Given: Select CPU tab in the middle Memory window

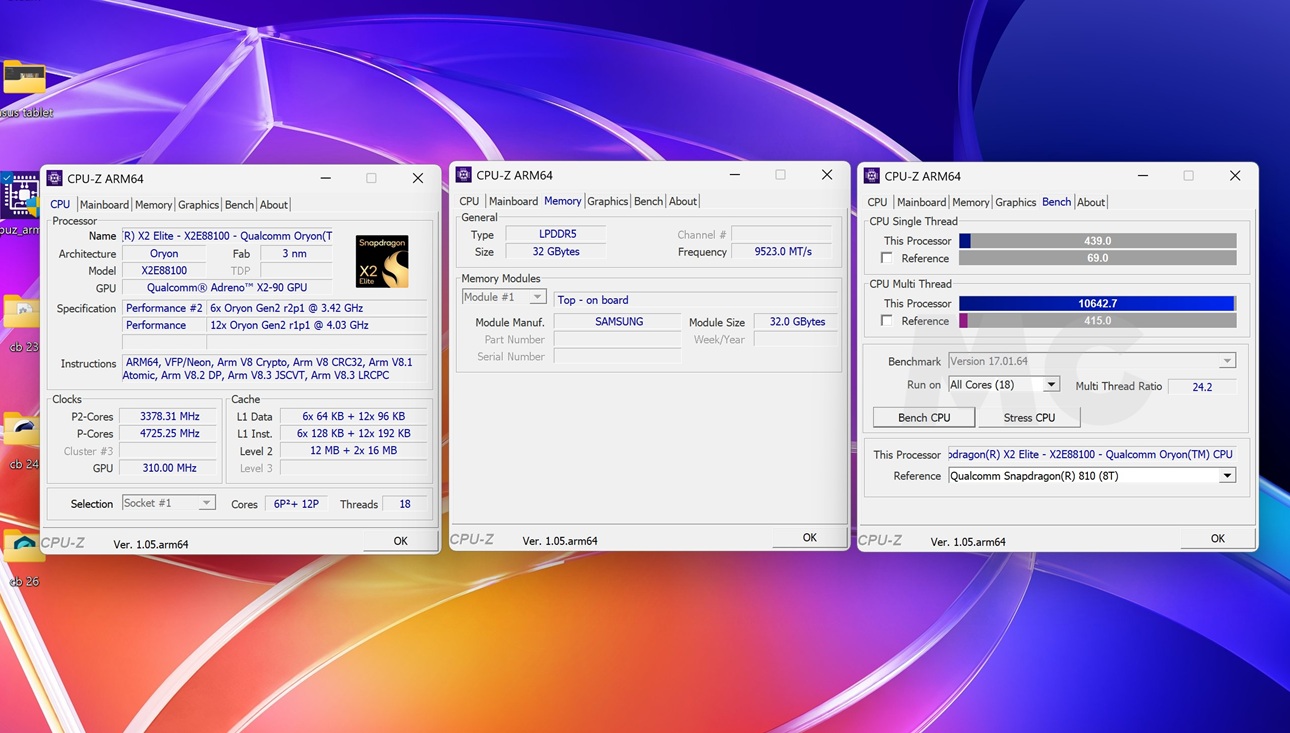Looking at the screenshot, I should [x=469, y=201].
